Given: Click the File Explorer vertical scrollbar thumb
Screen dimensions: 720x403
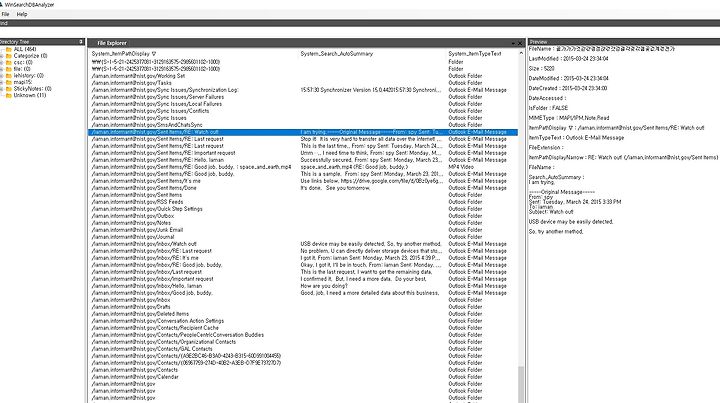Looking at the screenshot, I should click(521, 385).
